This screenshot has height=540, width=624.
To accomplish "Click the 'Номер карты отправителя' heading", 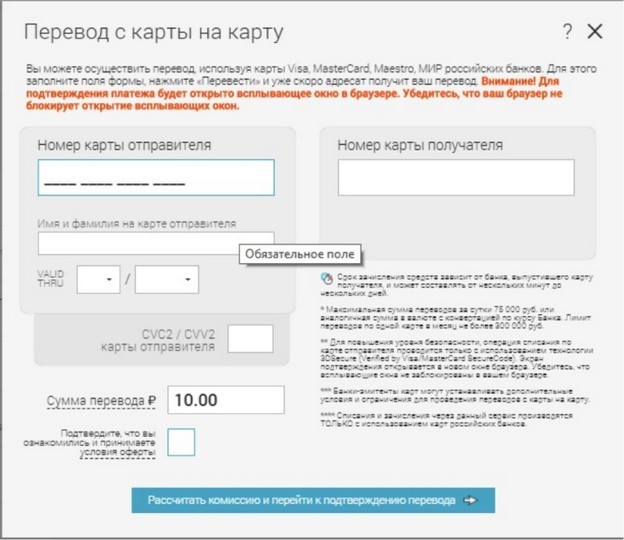I will pyautogui.click(x=124, y=145).
